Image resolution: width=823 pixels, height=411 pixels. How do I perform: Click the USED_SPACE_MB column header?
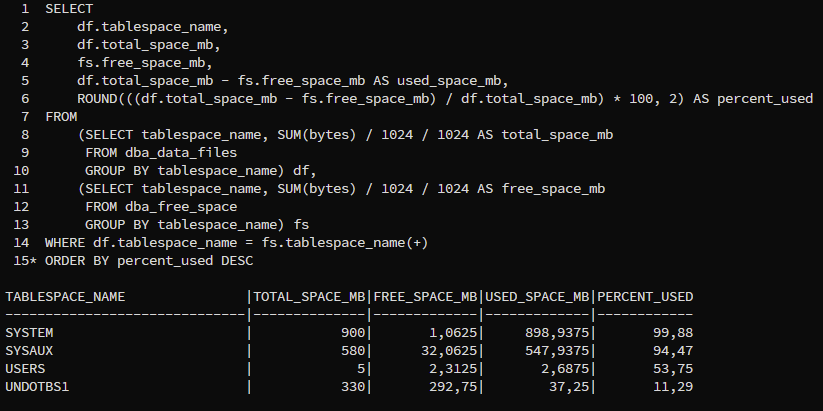tap(539, 297)
